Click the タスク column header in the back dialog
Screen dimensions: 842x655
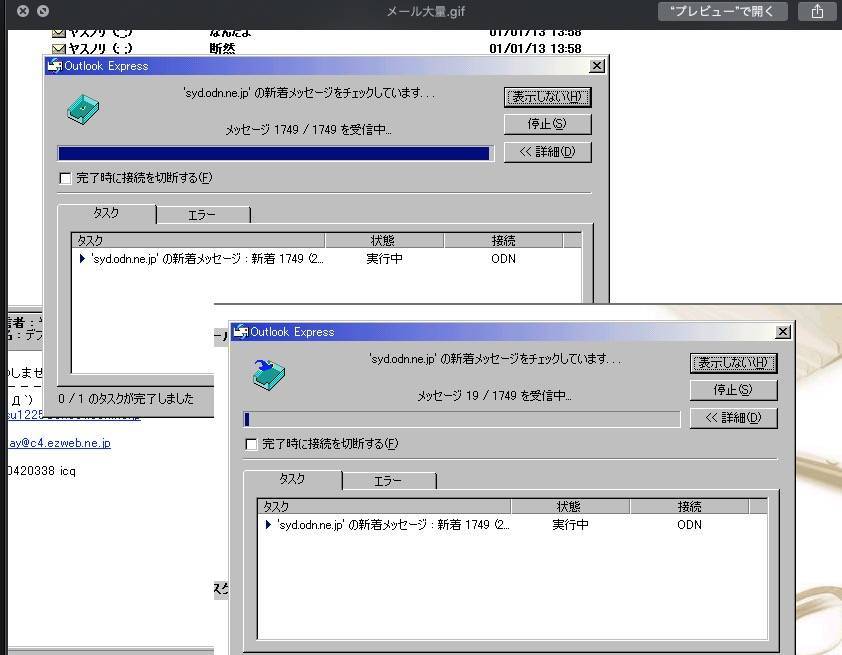point(198,240)
